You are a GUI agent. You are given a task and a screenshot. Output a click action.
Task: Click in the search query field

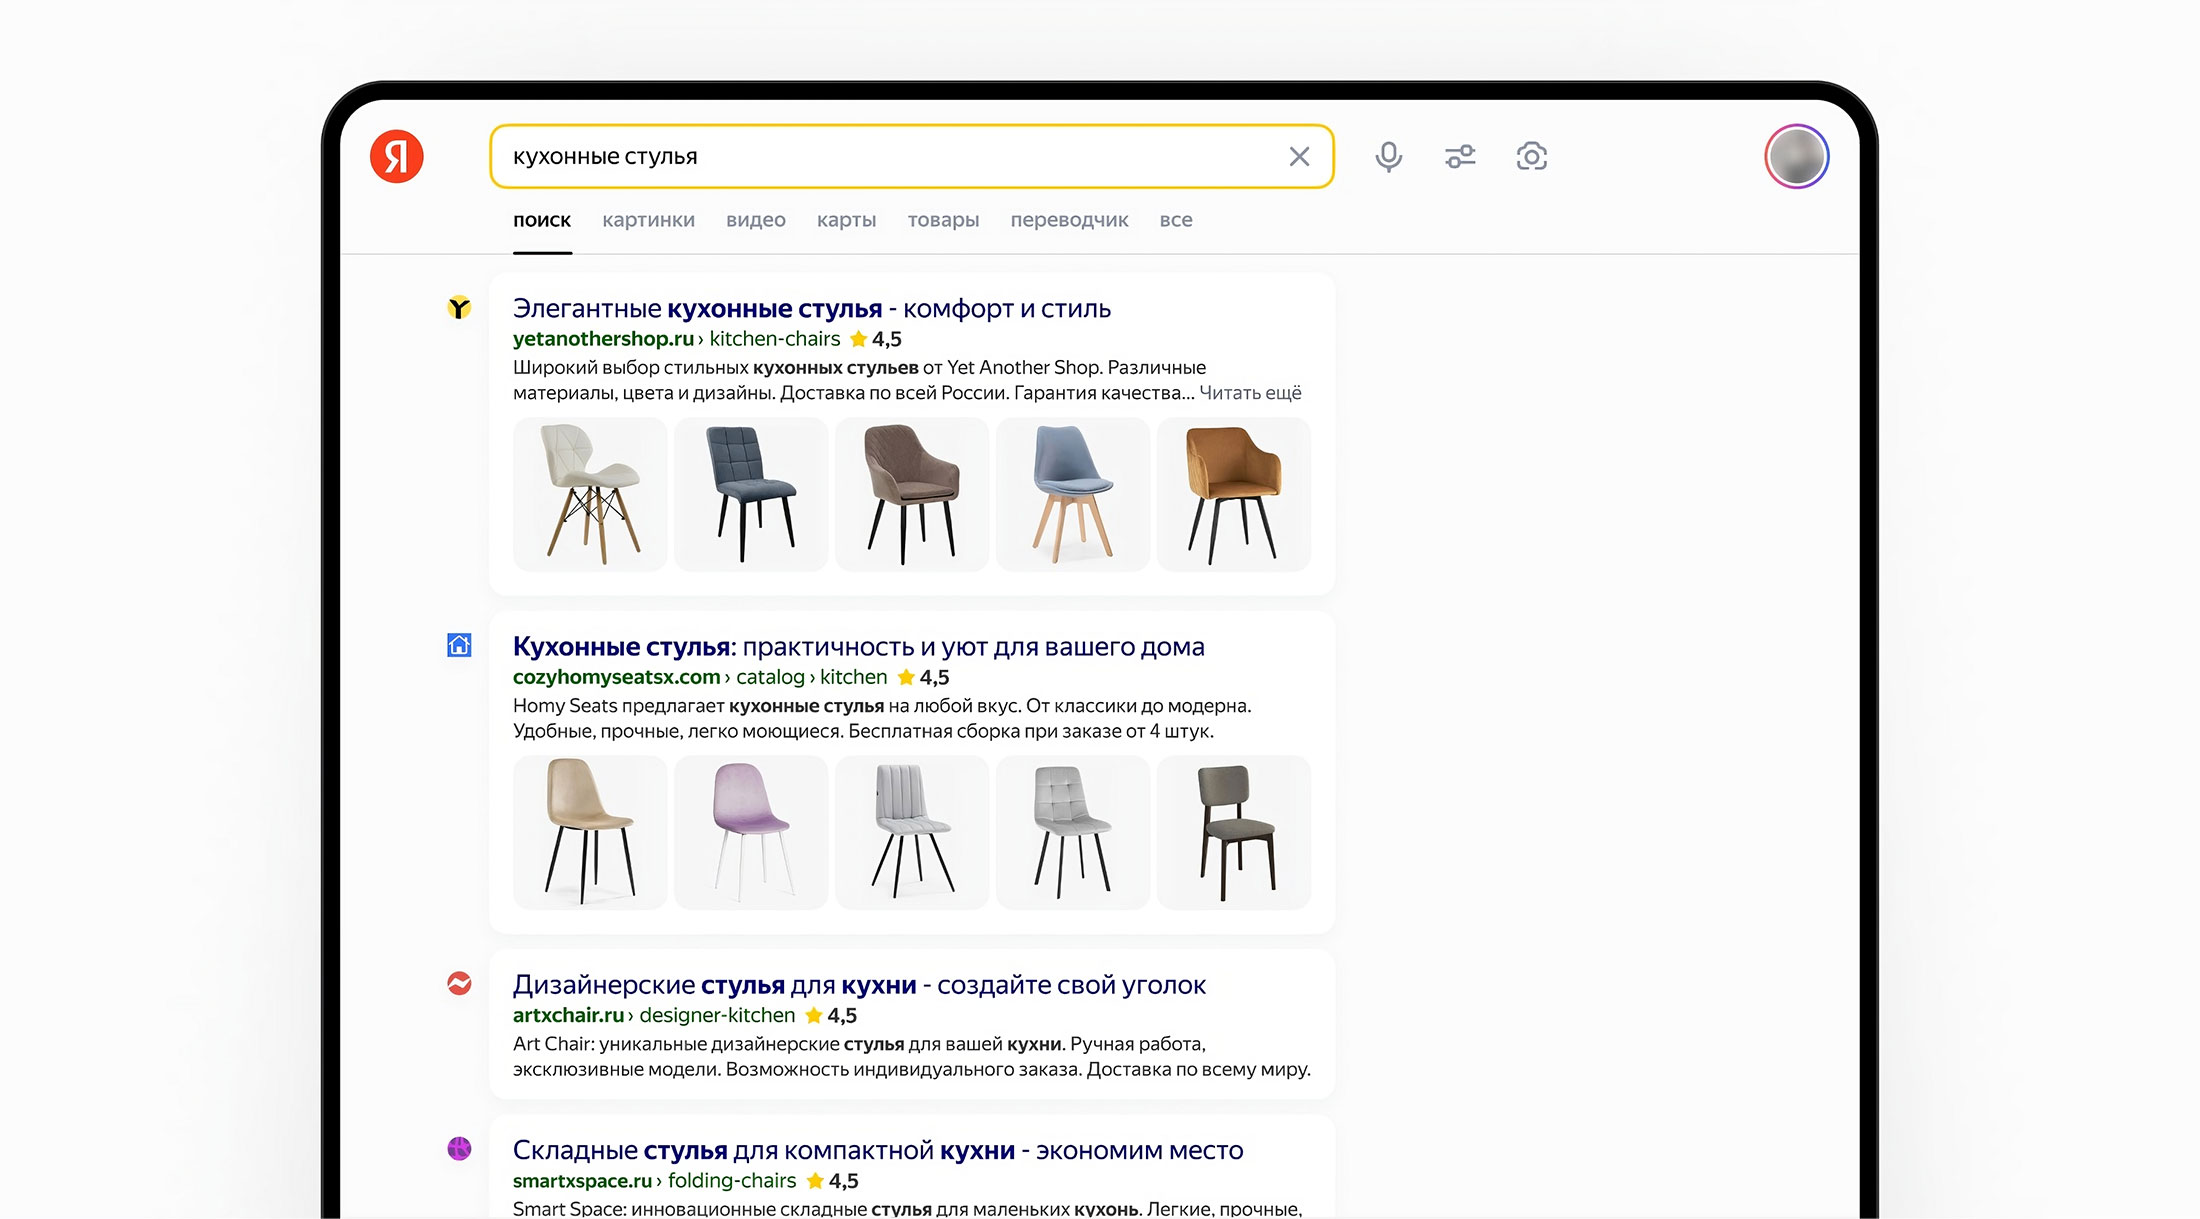pos(880,157)
